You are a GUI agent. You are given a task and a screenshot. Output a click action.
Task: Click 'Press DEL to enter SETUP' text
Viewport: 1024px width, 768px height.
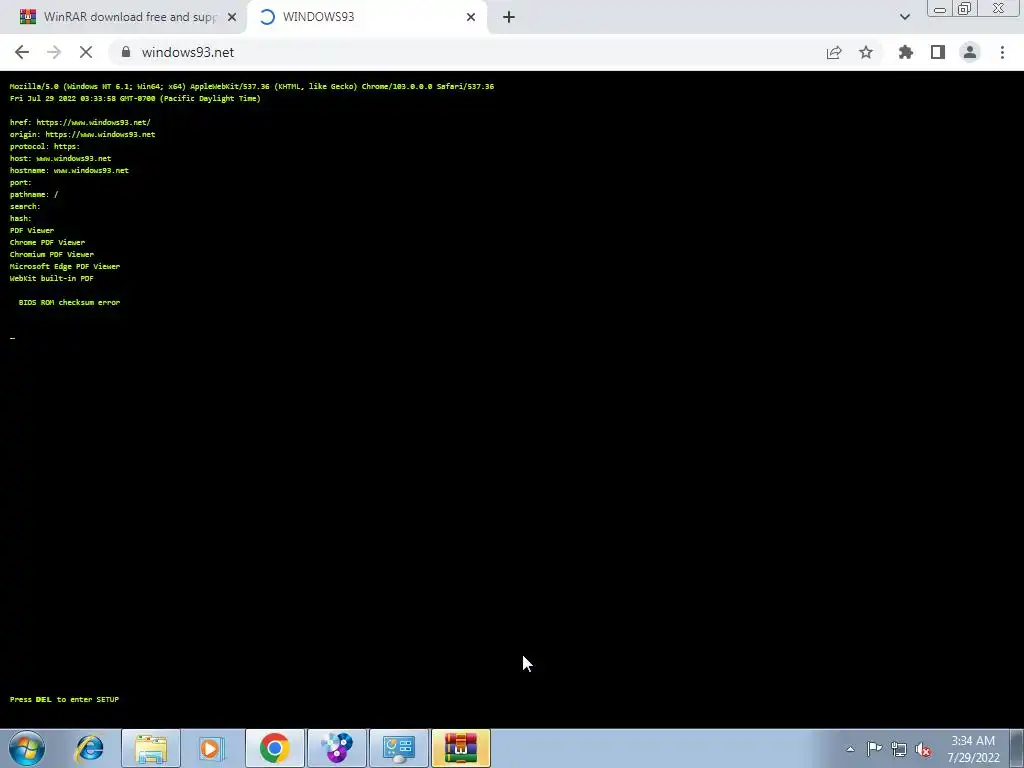click(x=64, y=699)
